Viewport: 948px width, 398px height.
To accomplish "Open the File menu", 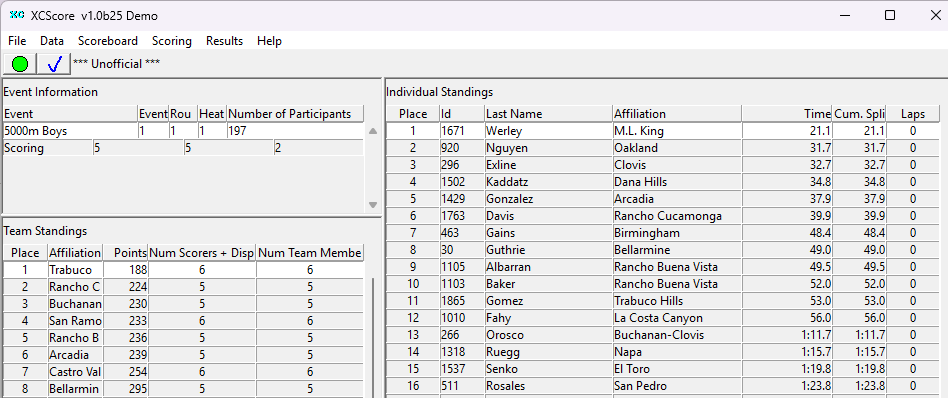I will (17, 41).
